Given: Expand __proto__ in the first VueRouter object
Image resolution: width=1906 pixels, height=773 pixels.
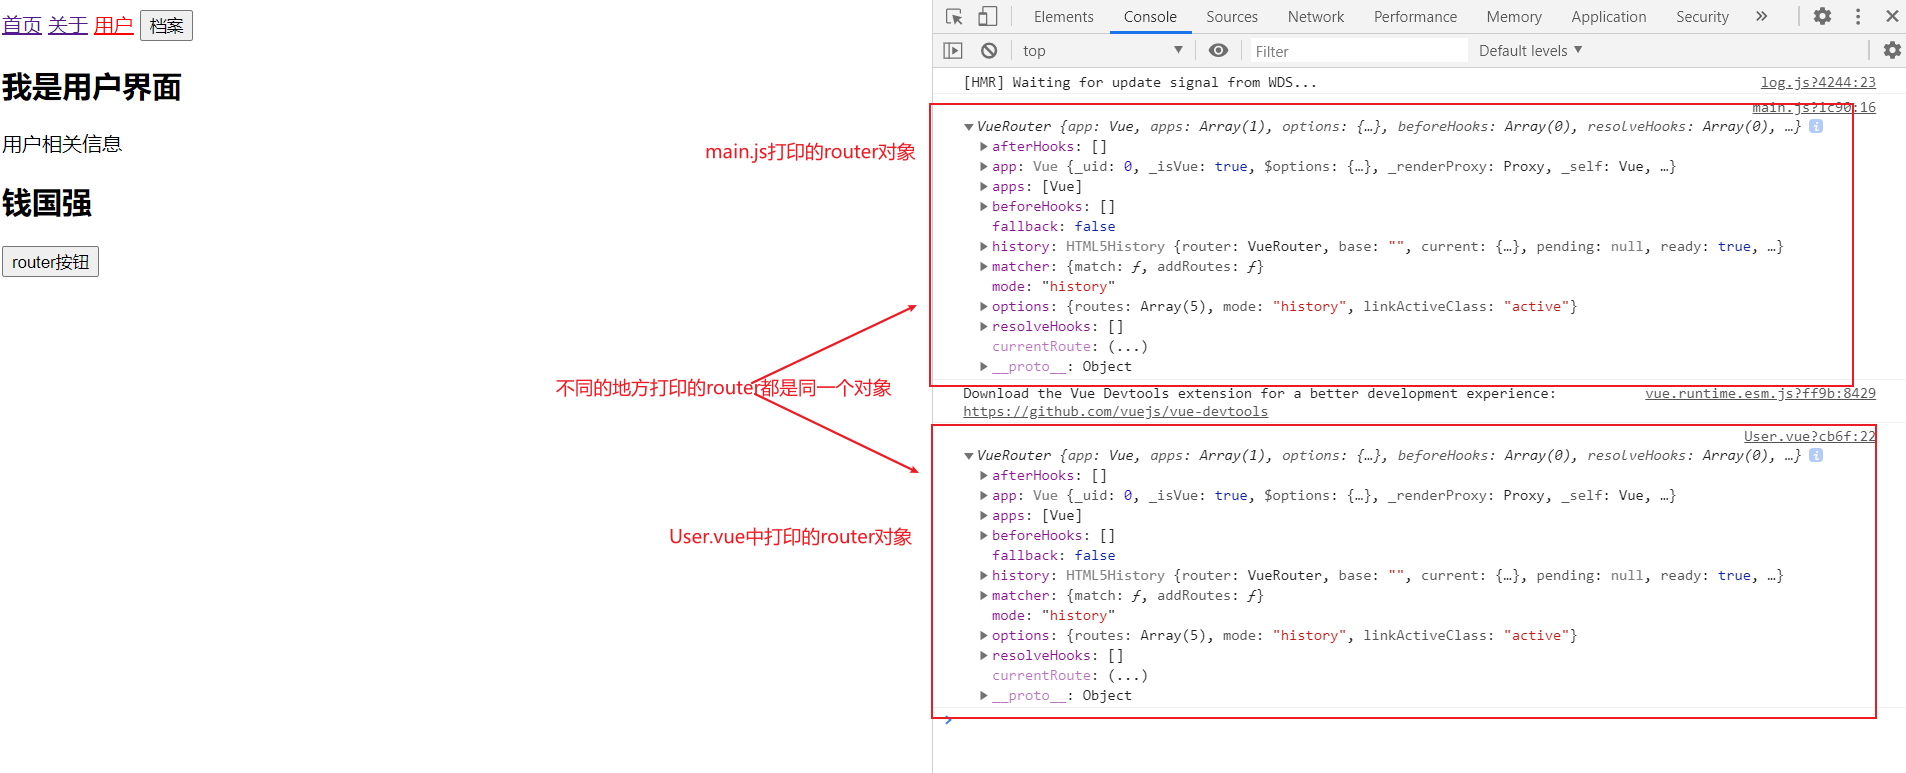Looking at the screenshot, I should [x=984, y=367].
